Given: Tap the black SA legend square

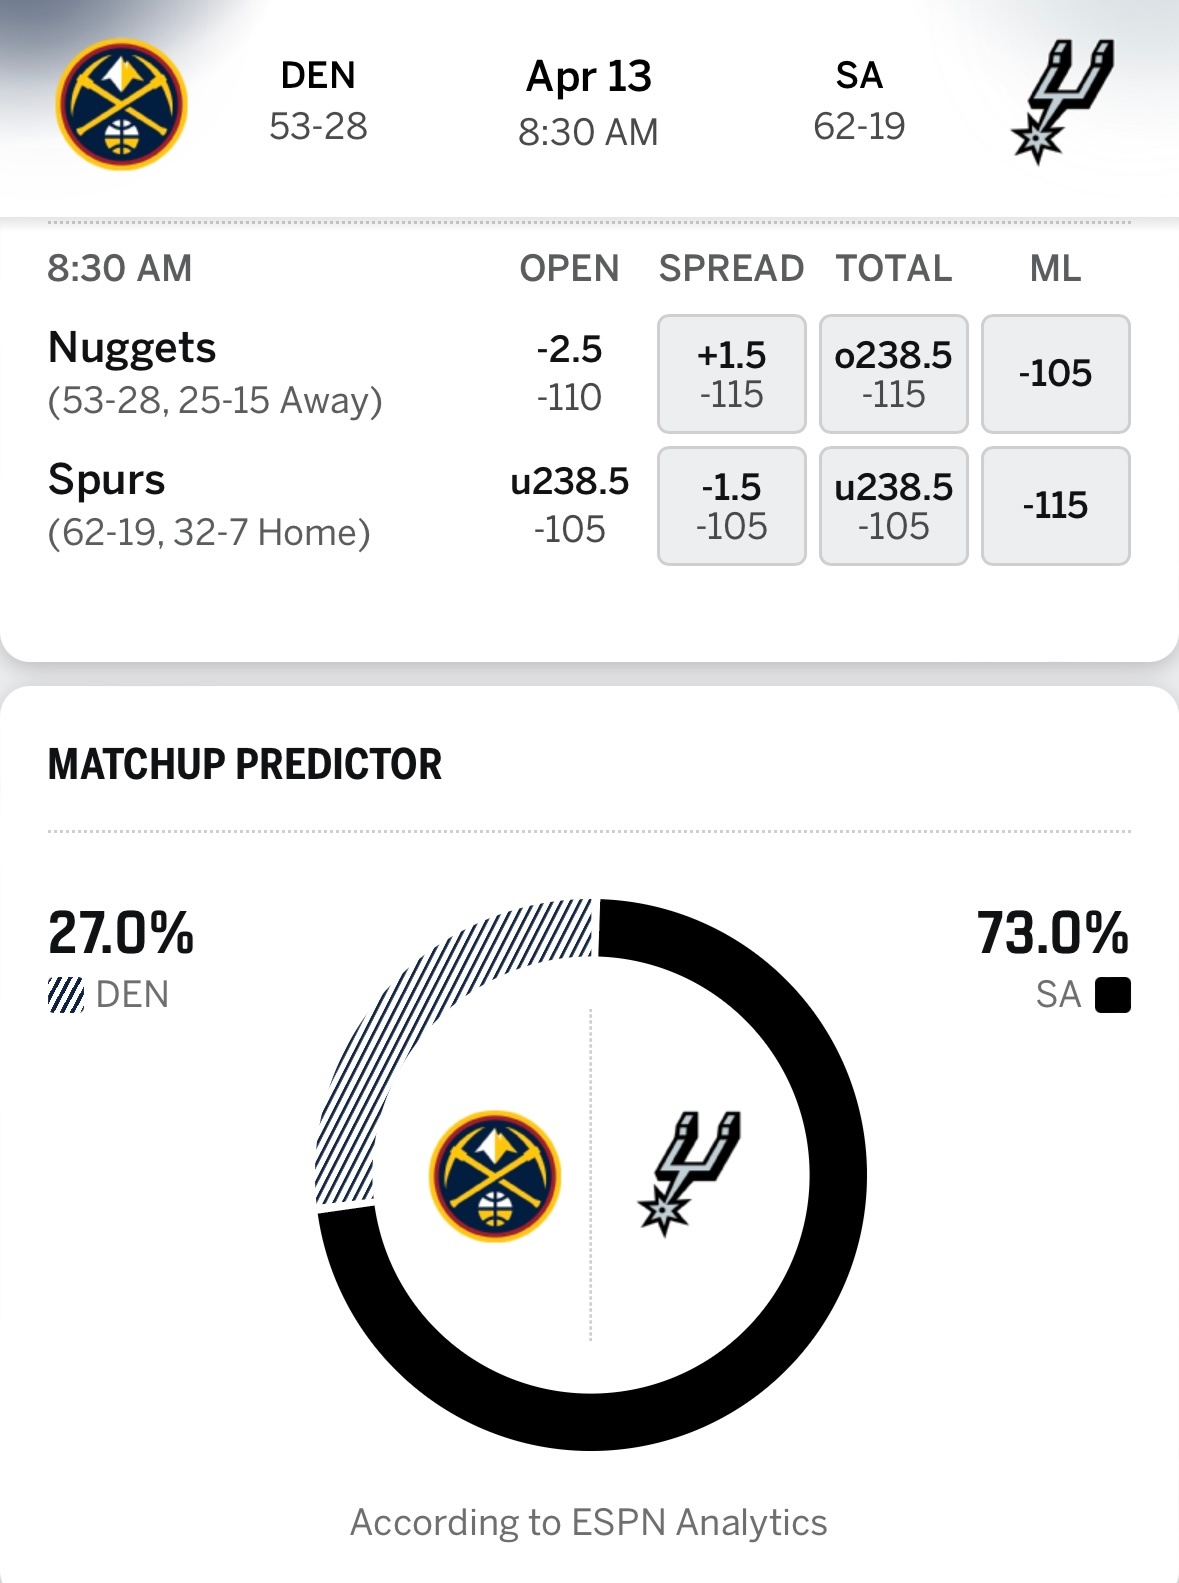Looking at the screenshot, I should [1112, 995].
